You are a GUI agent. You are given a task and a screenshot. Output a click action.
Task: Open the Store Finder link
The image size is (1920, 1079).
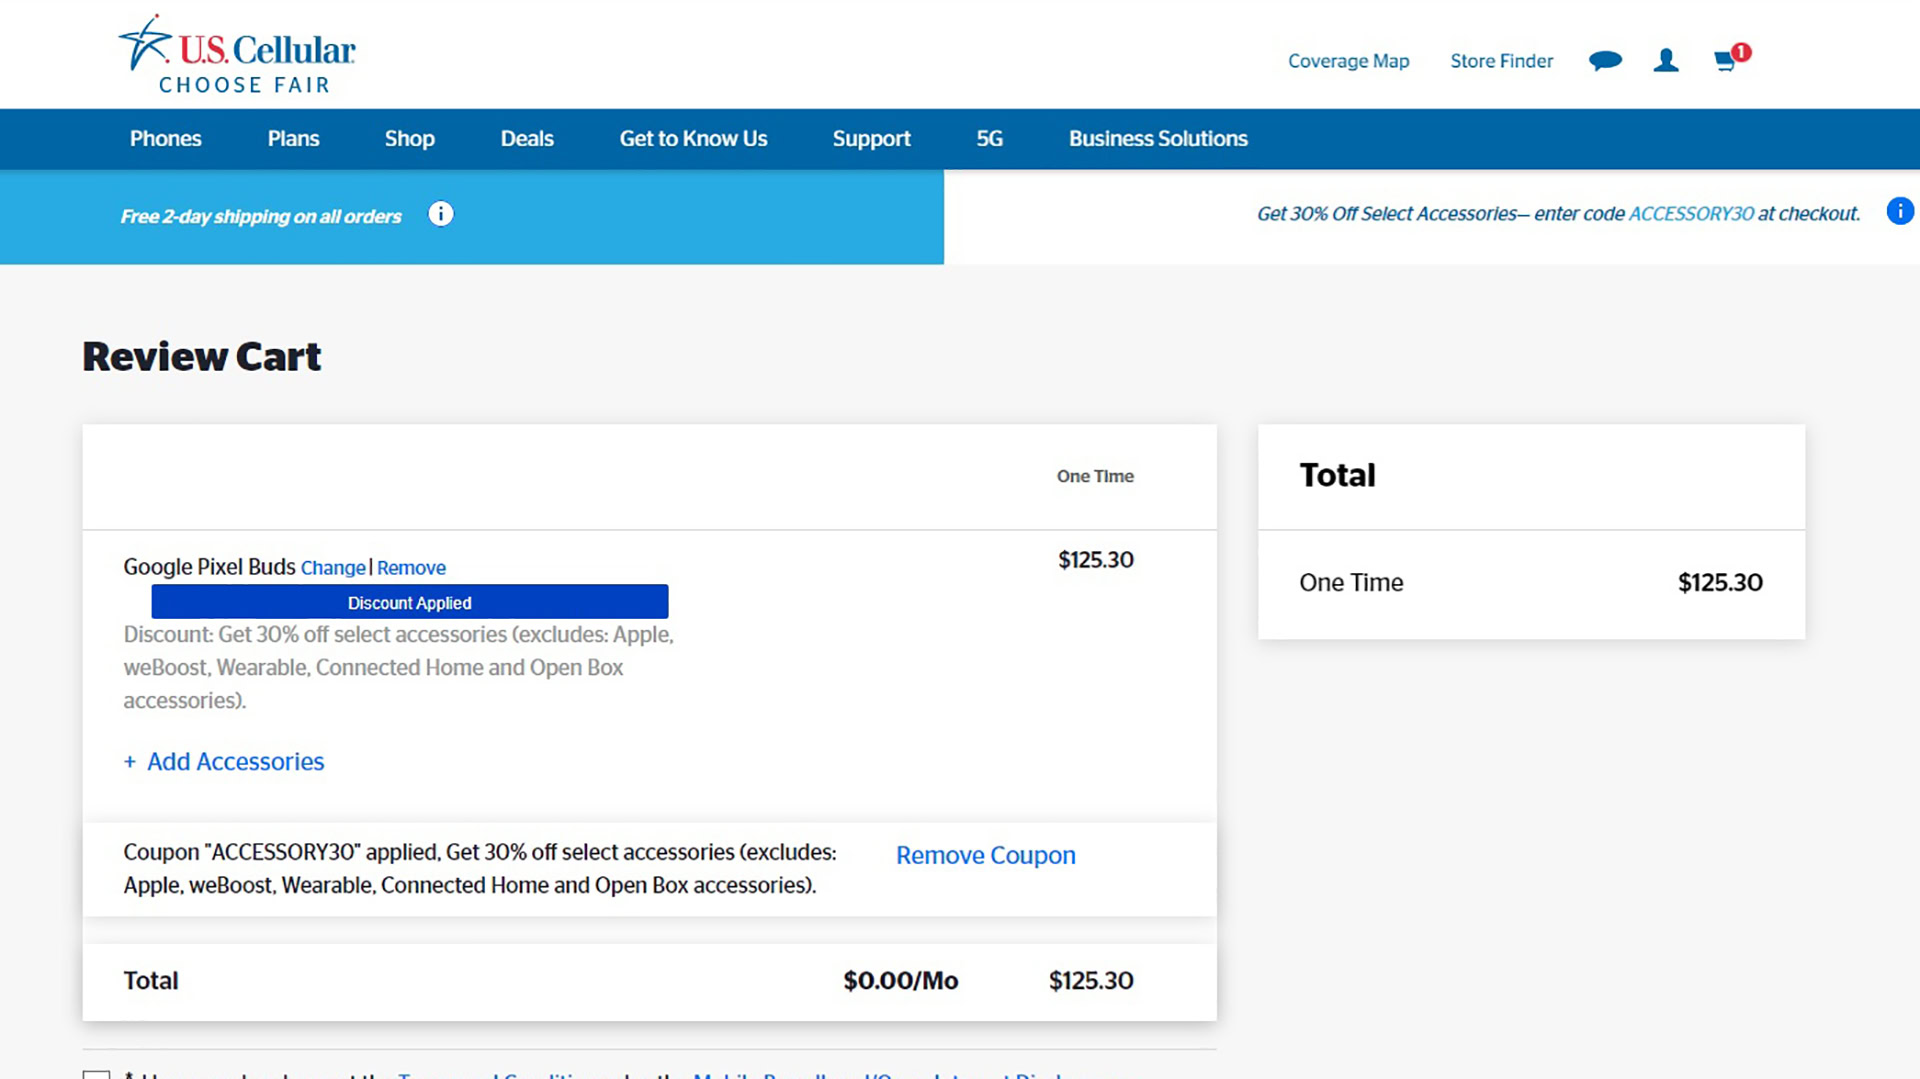pos(1501,61)
